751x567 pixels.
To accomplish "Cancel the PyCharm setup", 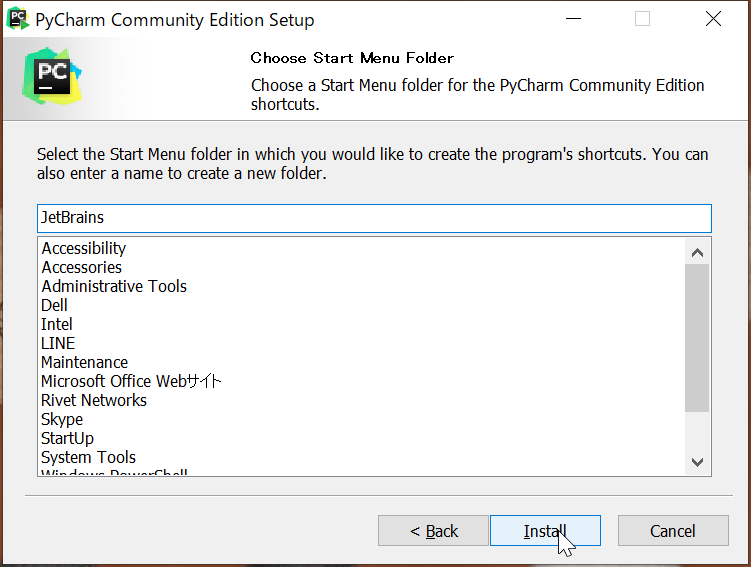I will point(673,531).
